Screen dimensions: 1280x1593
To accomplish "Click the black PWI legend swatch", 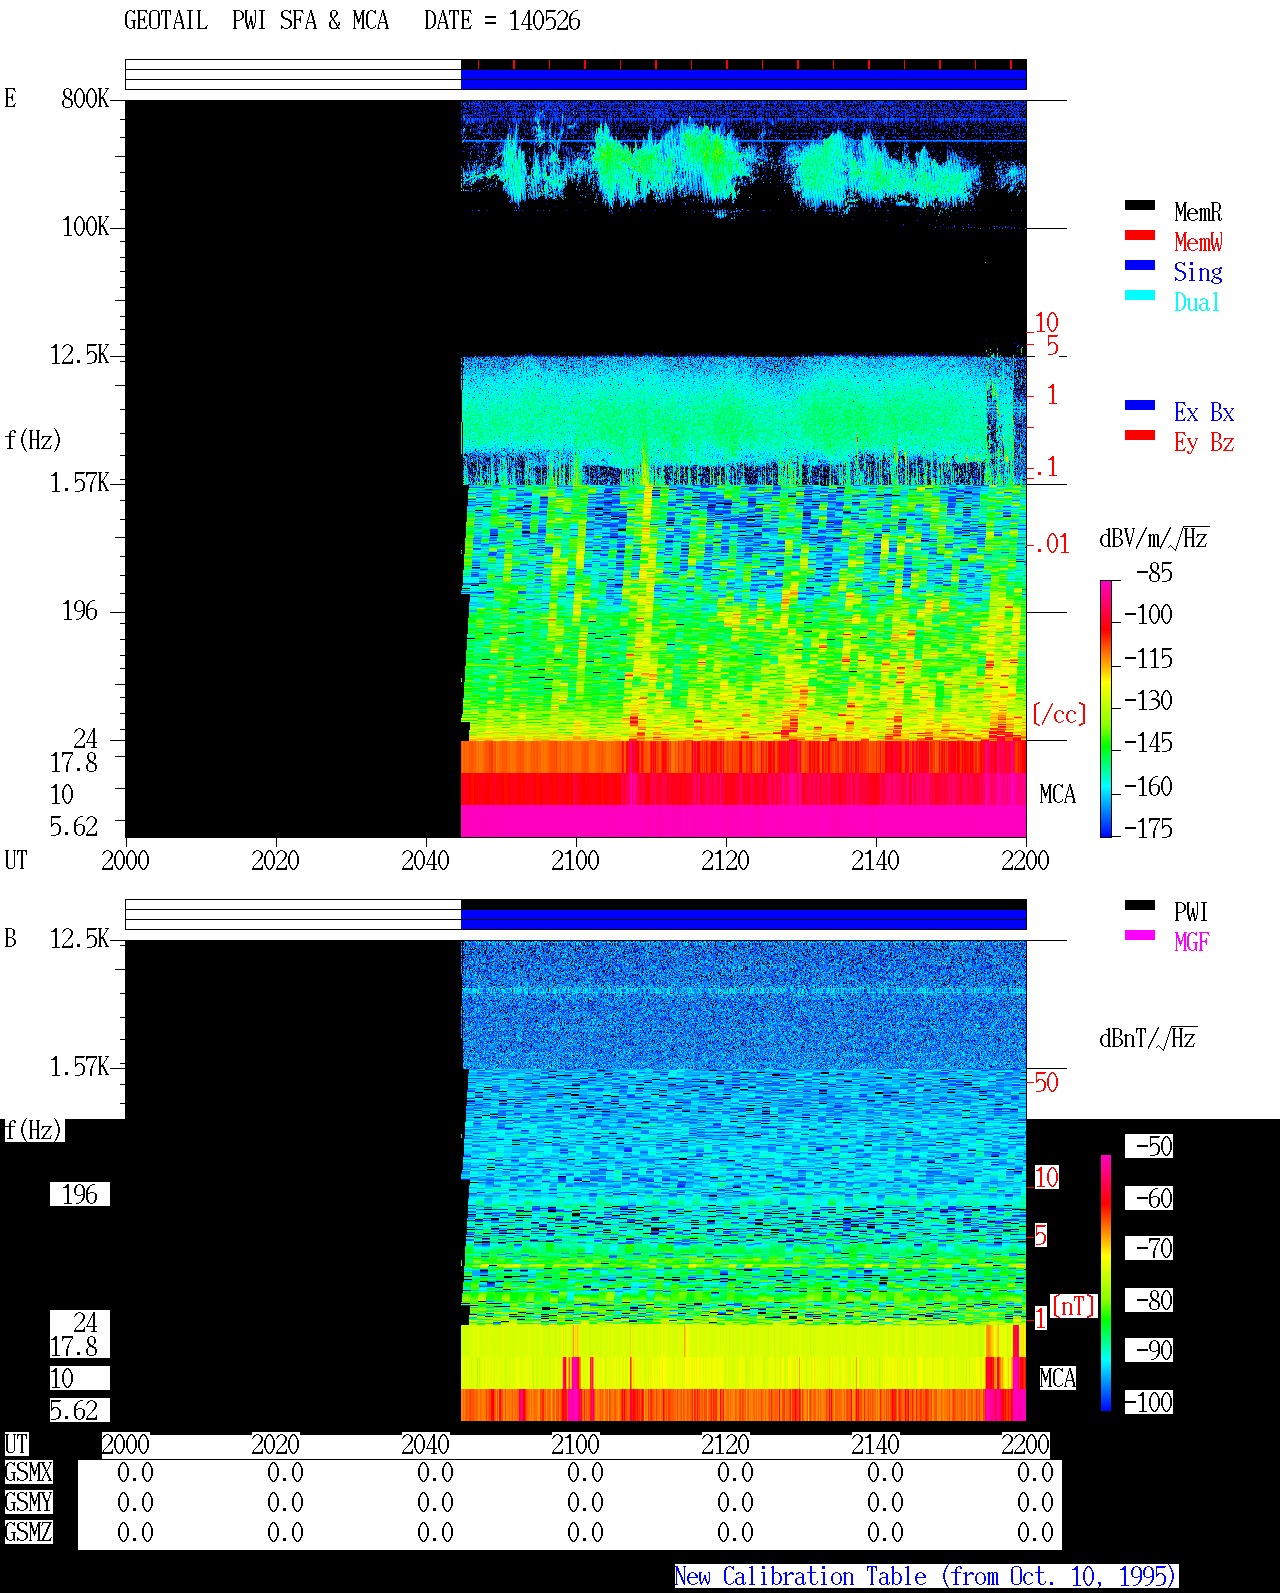I will 1140,905.
